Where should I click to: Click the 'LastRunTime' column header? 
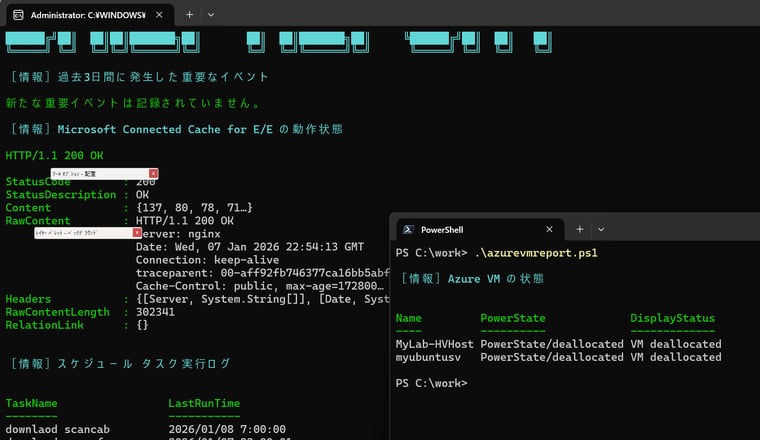pos(204,403)
